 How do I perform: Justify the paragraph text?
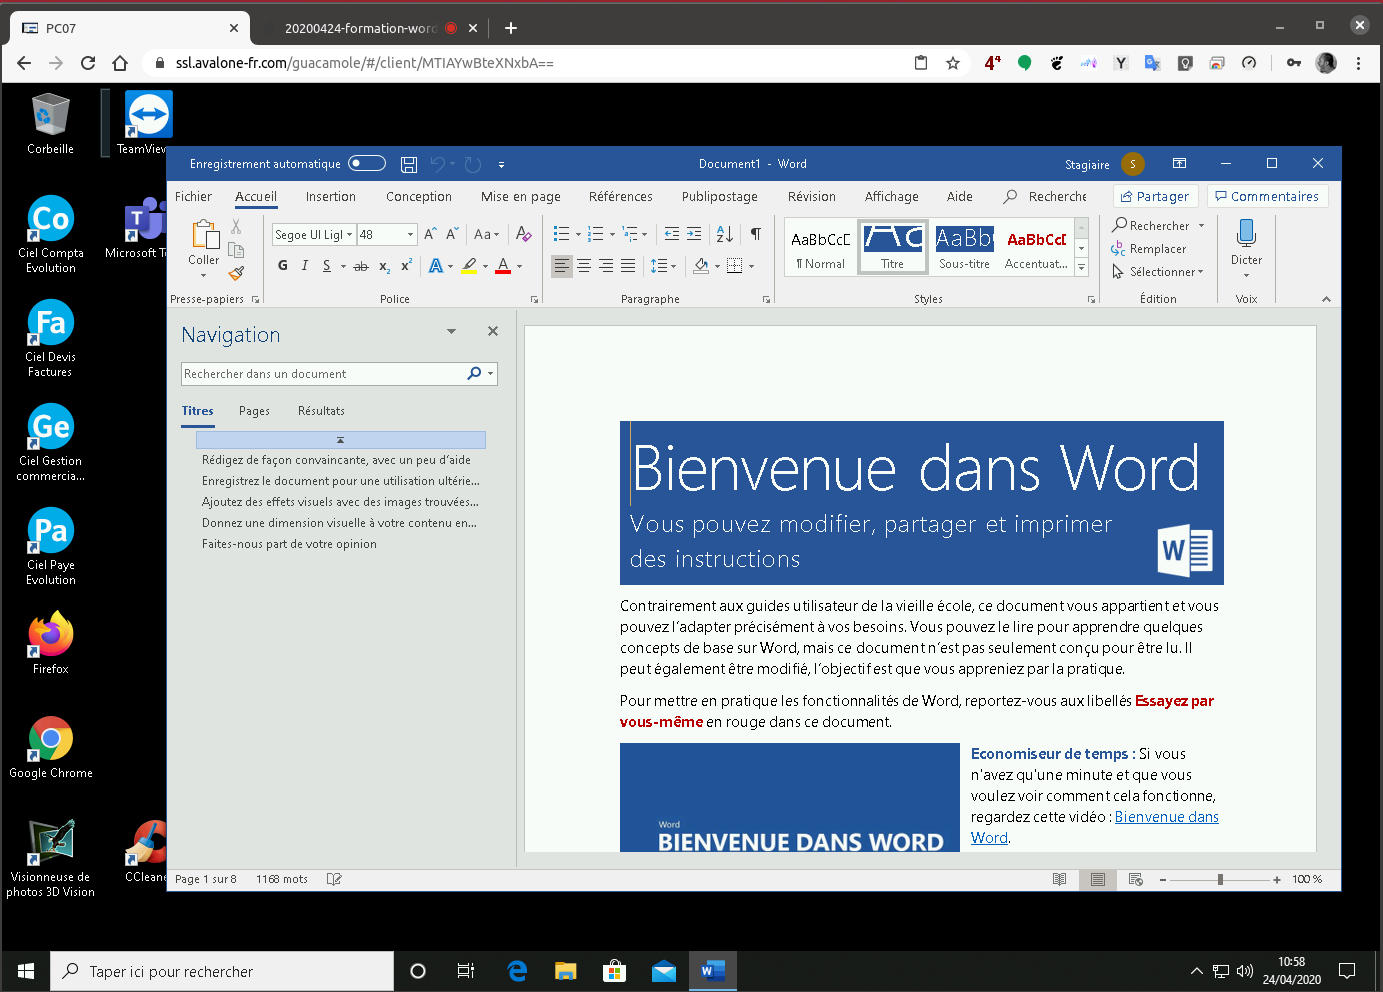[628, 266]
